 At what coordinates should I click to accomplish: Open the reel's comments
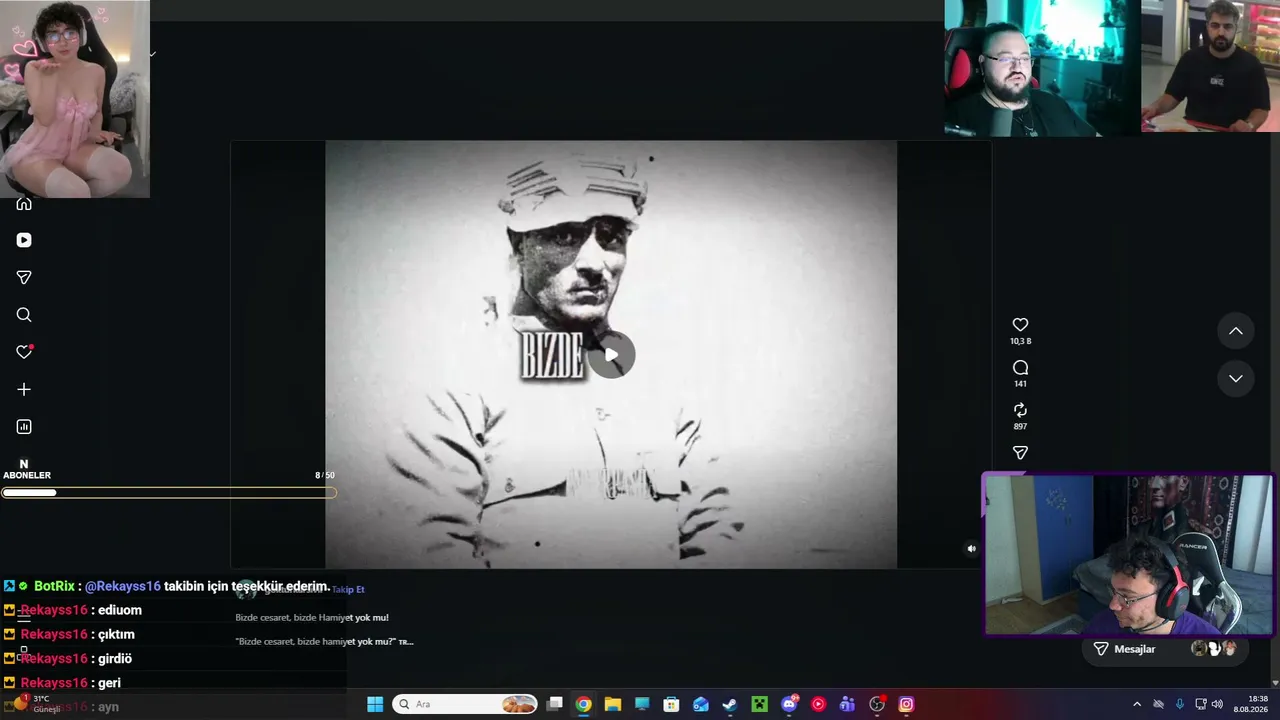click(x=1020, y=368)
